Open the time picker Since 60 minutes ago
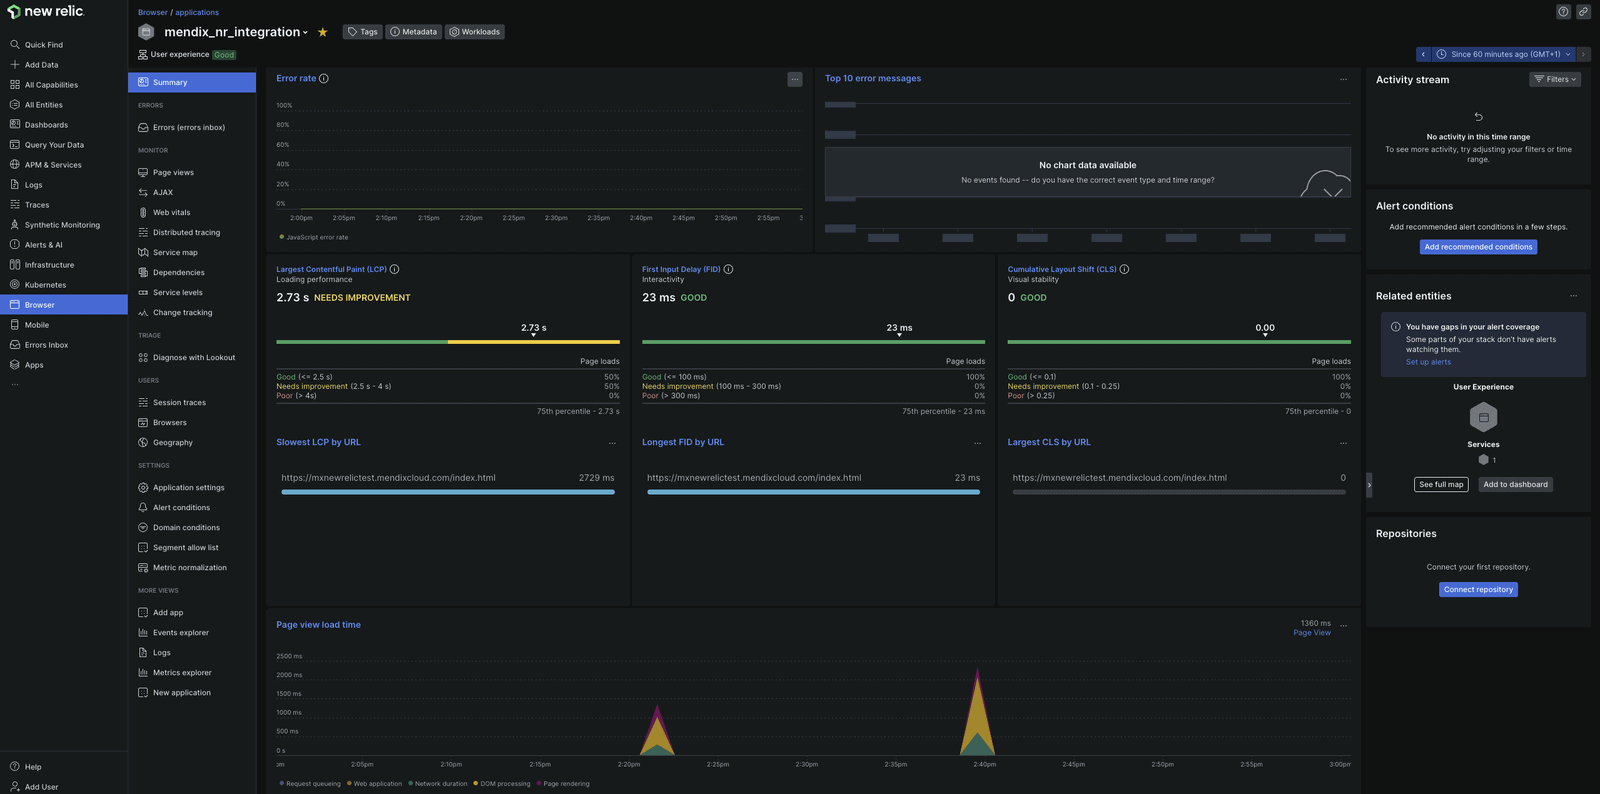This screenshot has height=794, width=1600. [x=1504, y=54]
